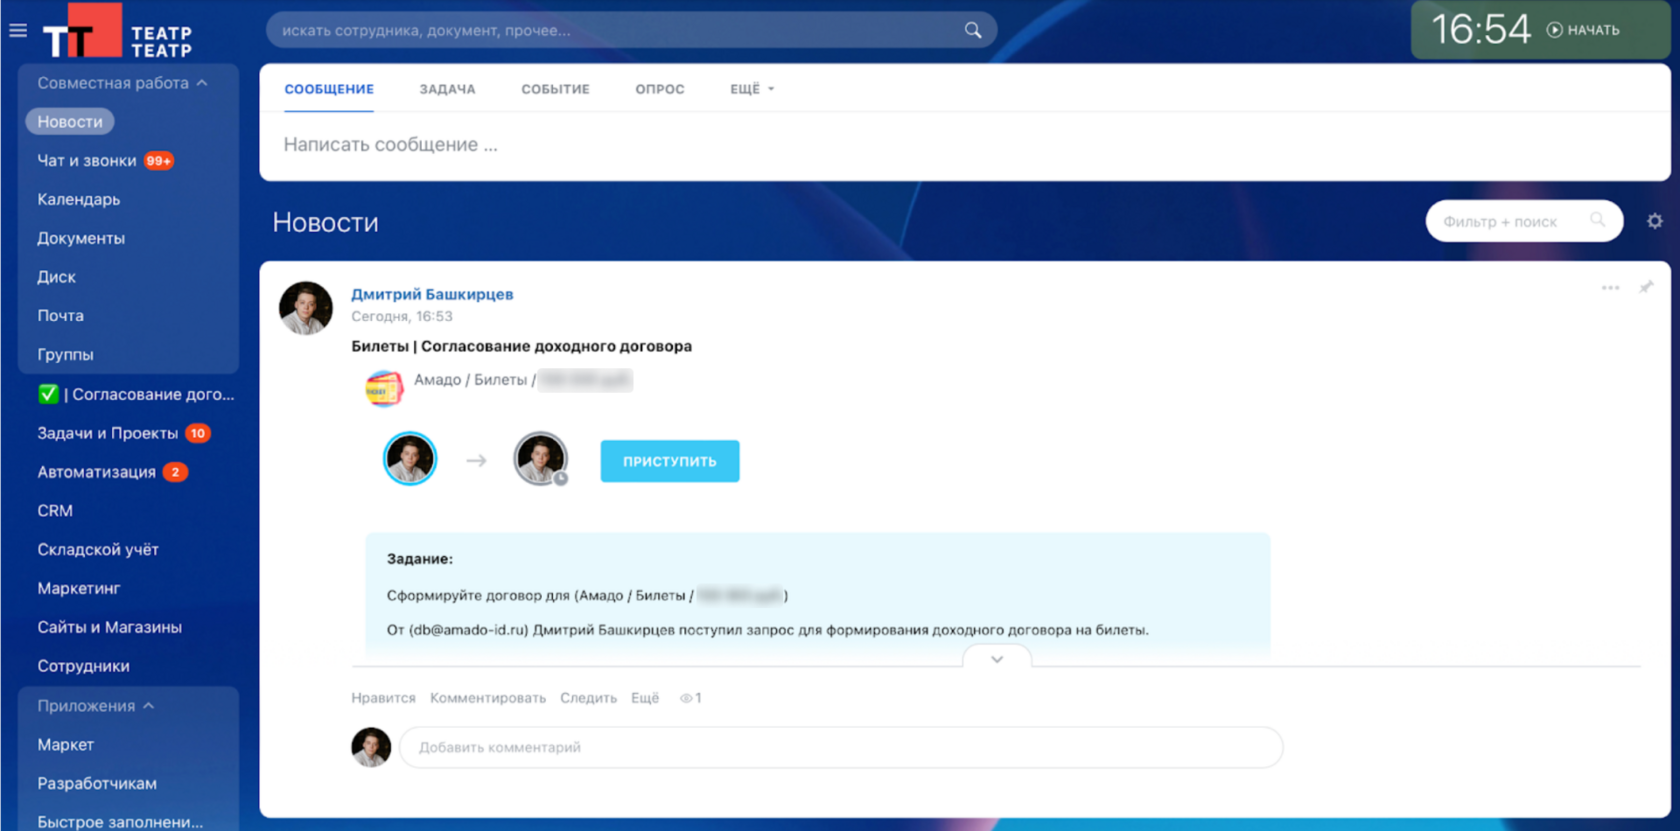Open Складской учёт in the sidebar
The image size is (1680, 831).
tap(98, 549)
